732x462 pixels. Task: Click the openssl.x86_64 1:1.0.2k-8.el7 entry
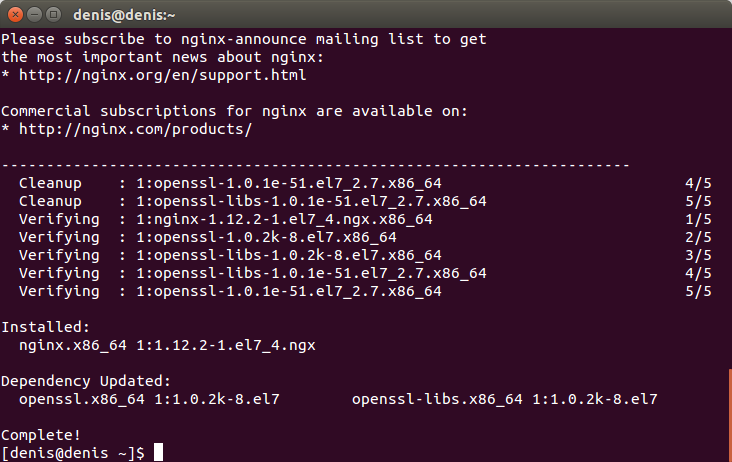pos(149,399)
